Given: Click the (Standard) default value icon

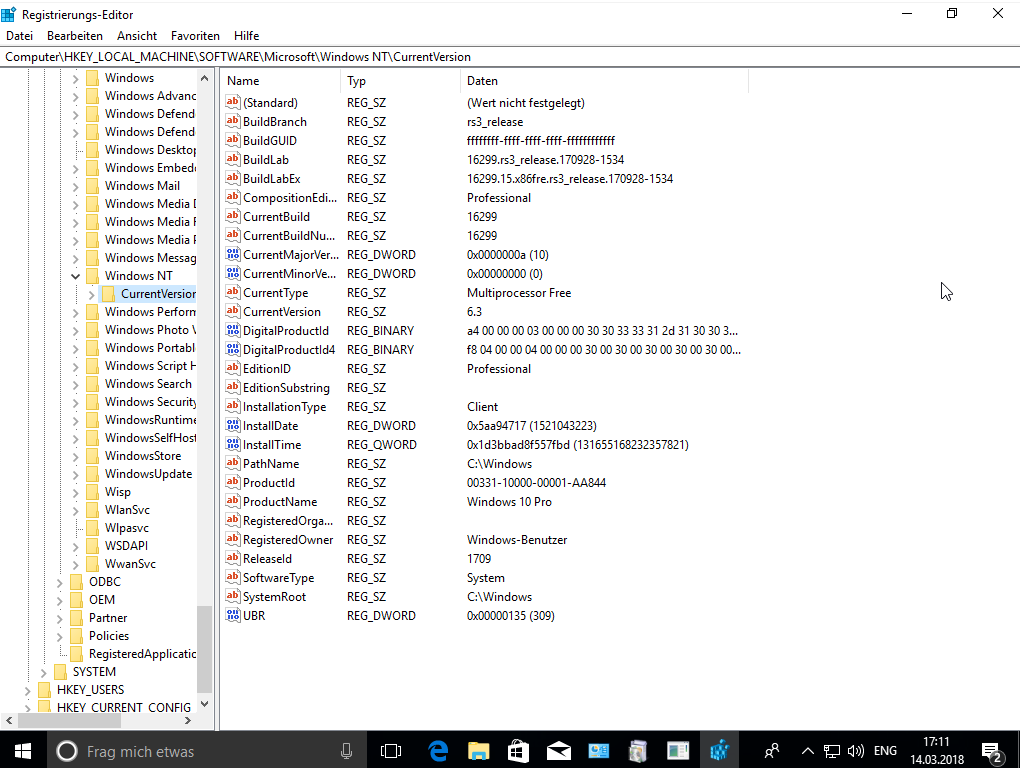Looking at the screenshot, I should 233,102.
